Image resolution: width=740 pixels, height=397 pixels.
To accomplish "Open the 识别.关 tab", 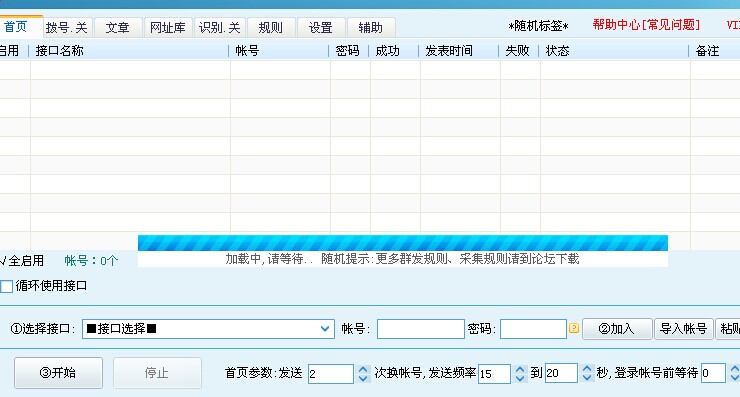I will coord(219,27).
